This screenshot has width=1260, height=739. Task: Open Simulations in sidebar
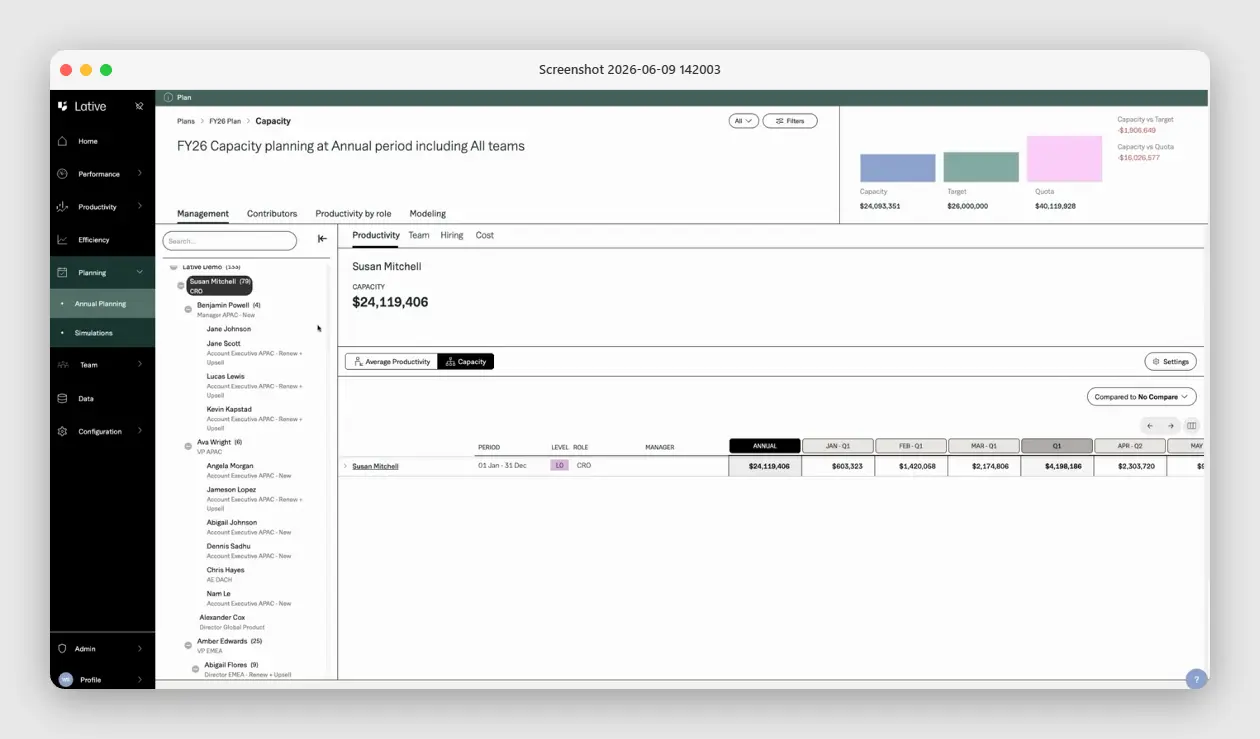click(x=103, y=333)
